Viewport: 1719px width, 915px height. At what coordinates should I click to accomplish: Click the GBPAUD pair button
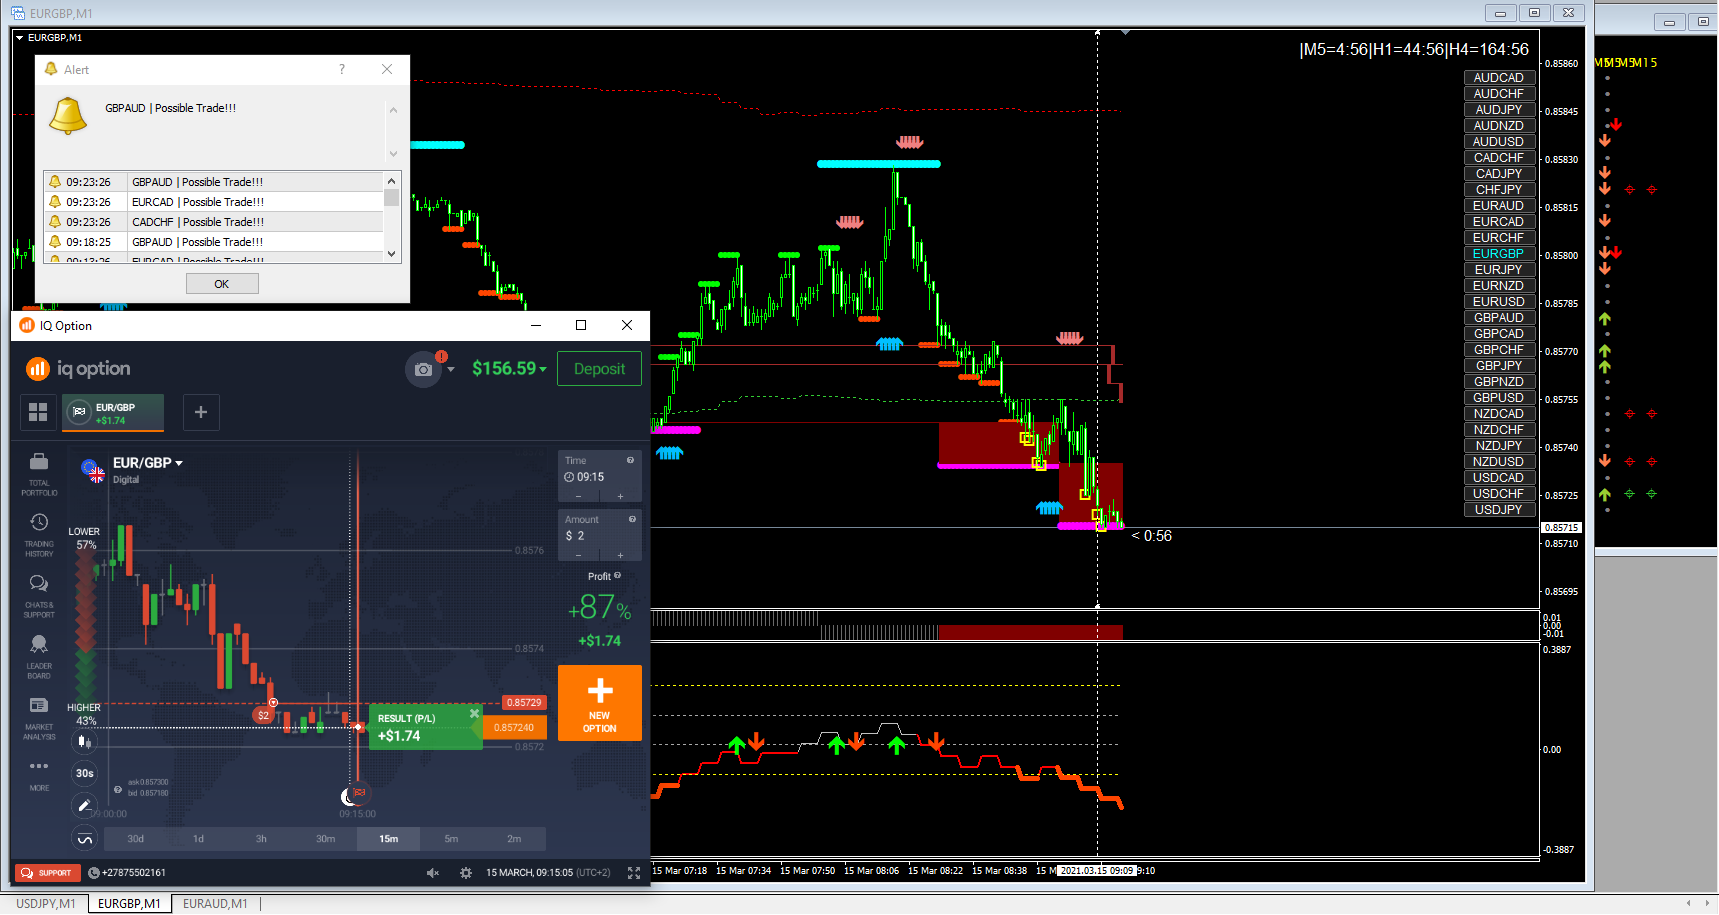click(1499, 318)
